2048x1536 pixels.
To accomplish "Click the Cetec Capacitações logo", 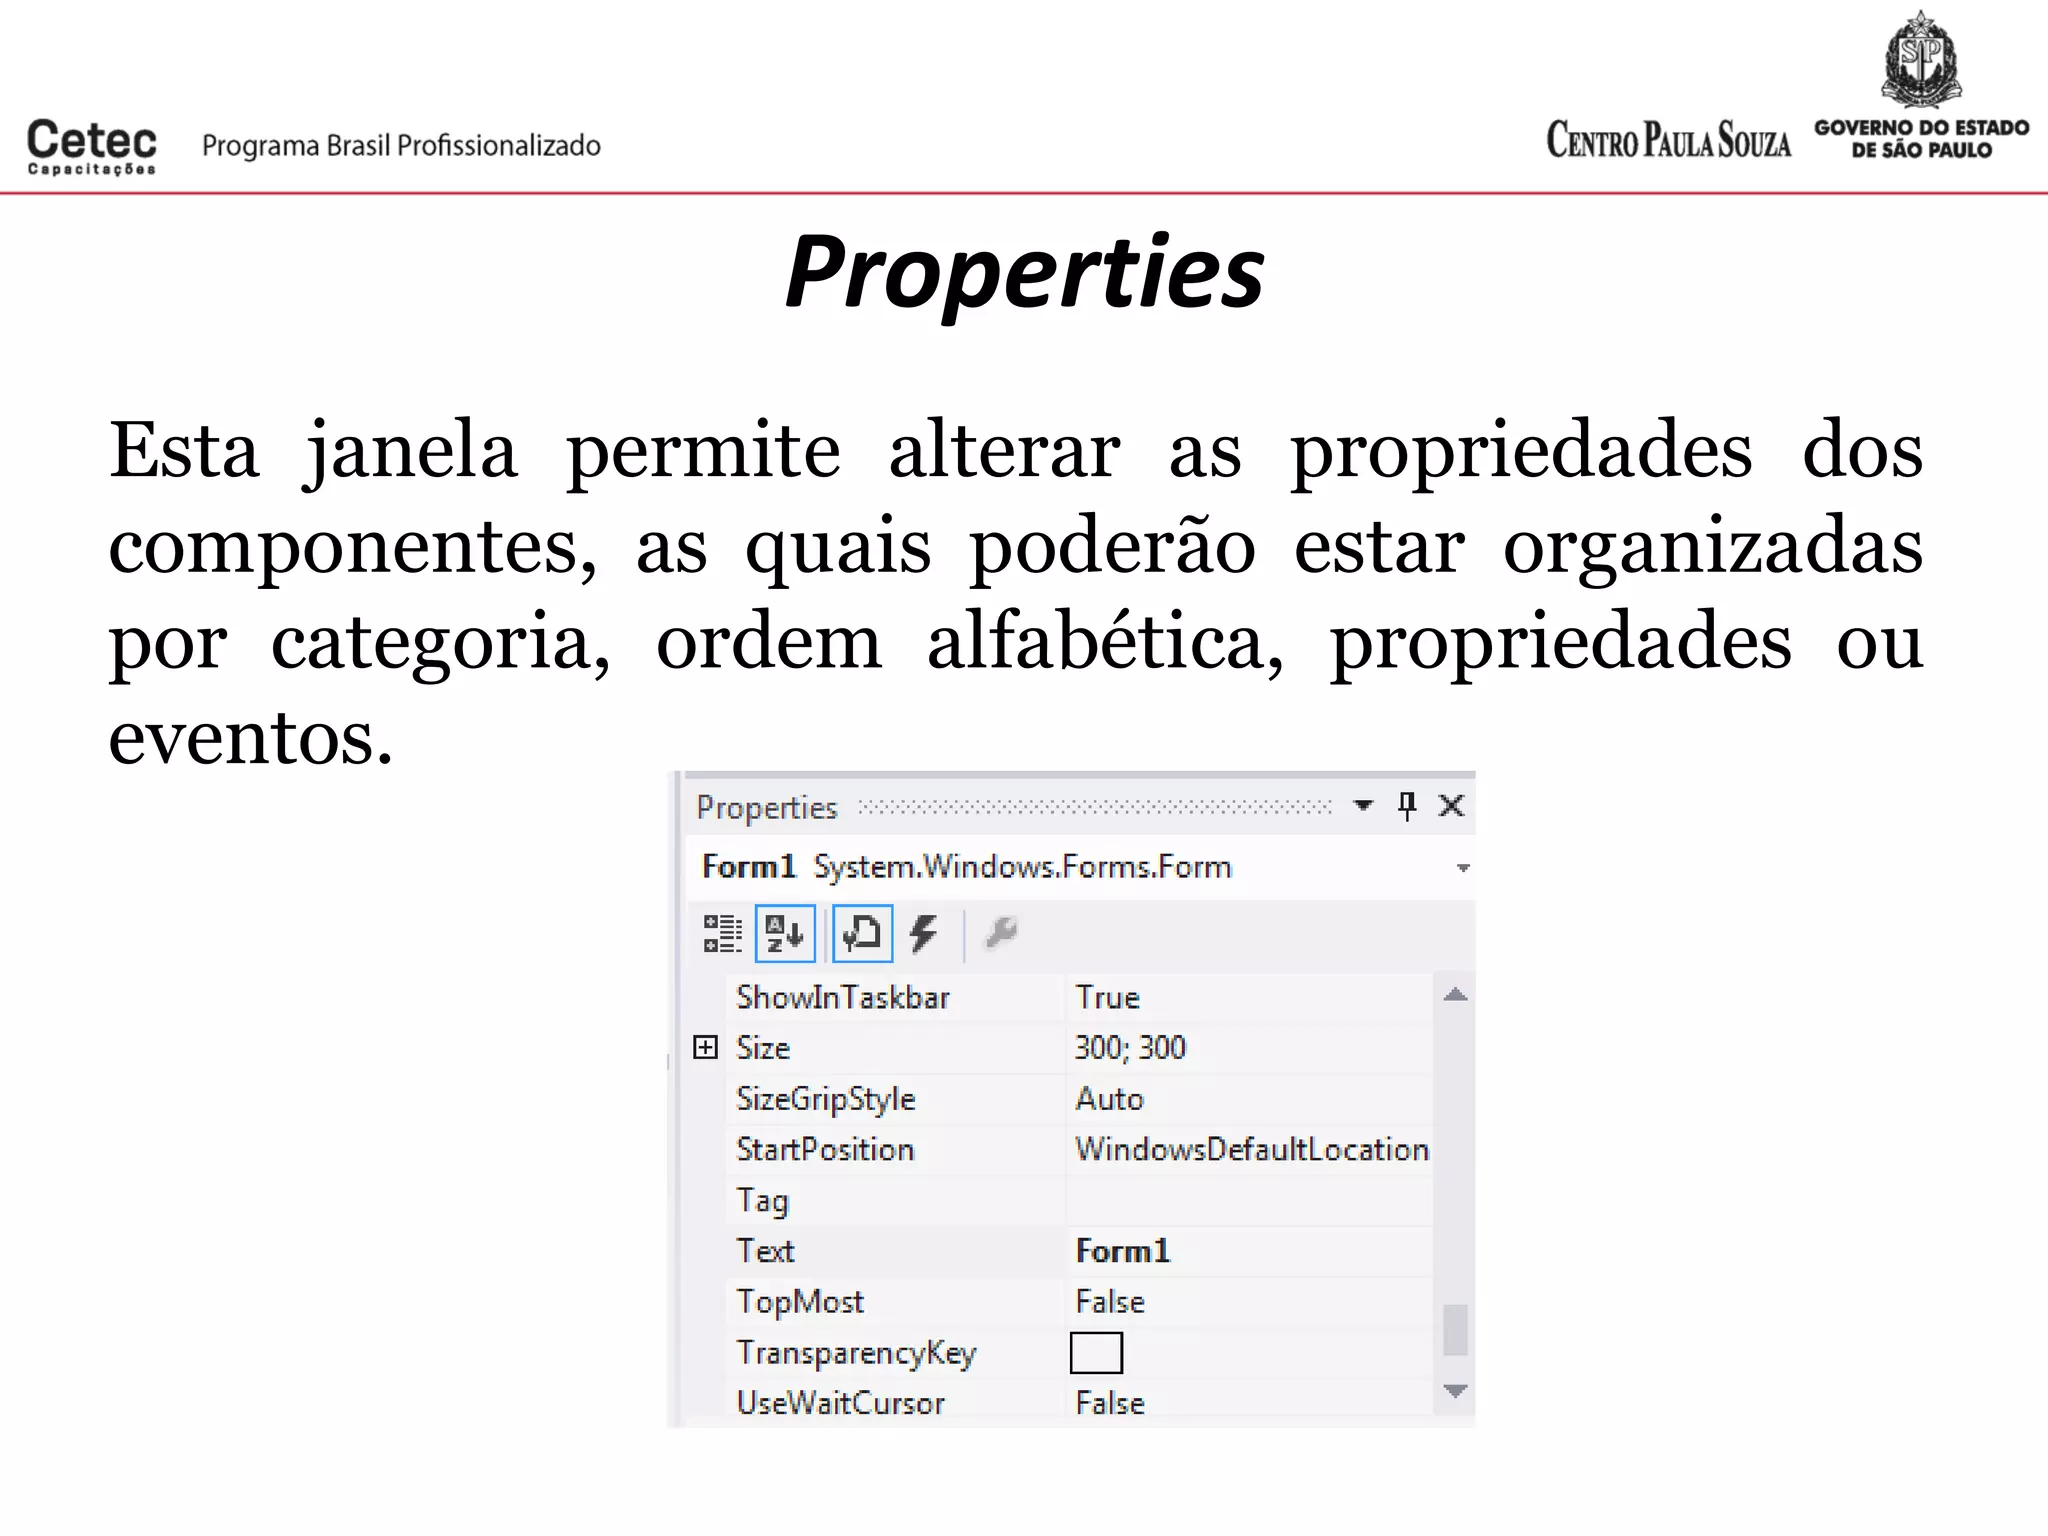I will coord(91,147).
